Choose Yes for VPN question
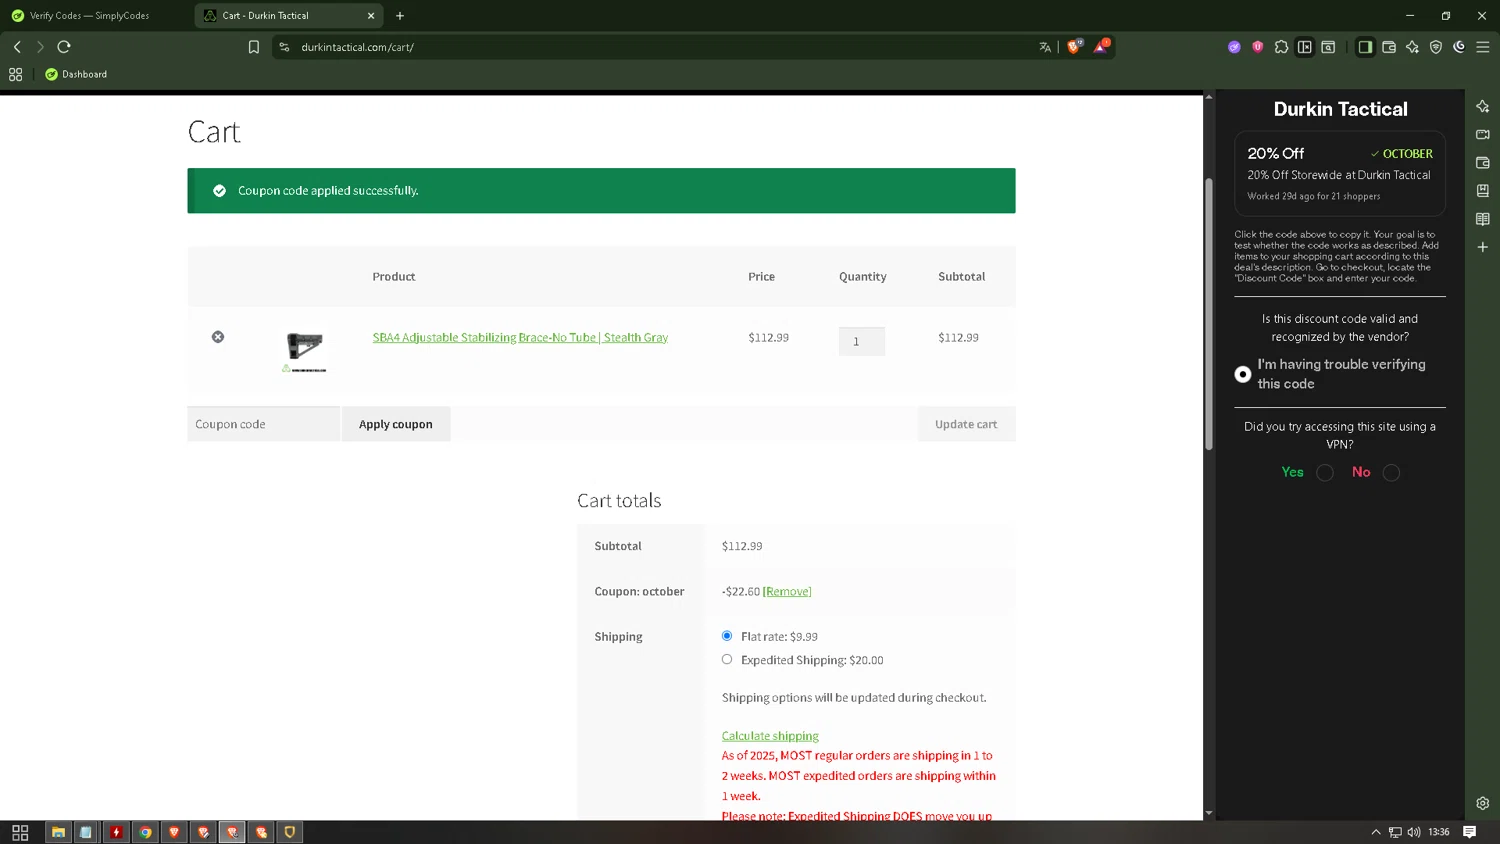1500x844 pixels. (1325, 473)
